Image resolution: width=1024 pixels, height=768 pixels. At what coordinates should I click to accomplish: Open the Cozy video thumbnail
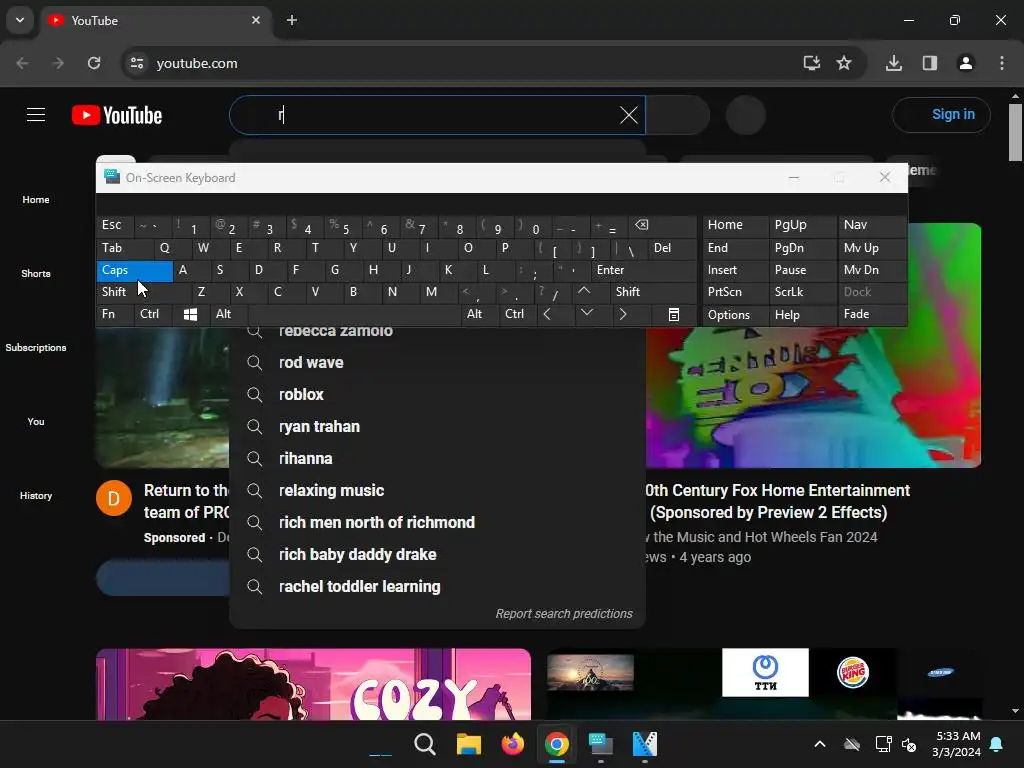pos(313,684)
